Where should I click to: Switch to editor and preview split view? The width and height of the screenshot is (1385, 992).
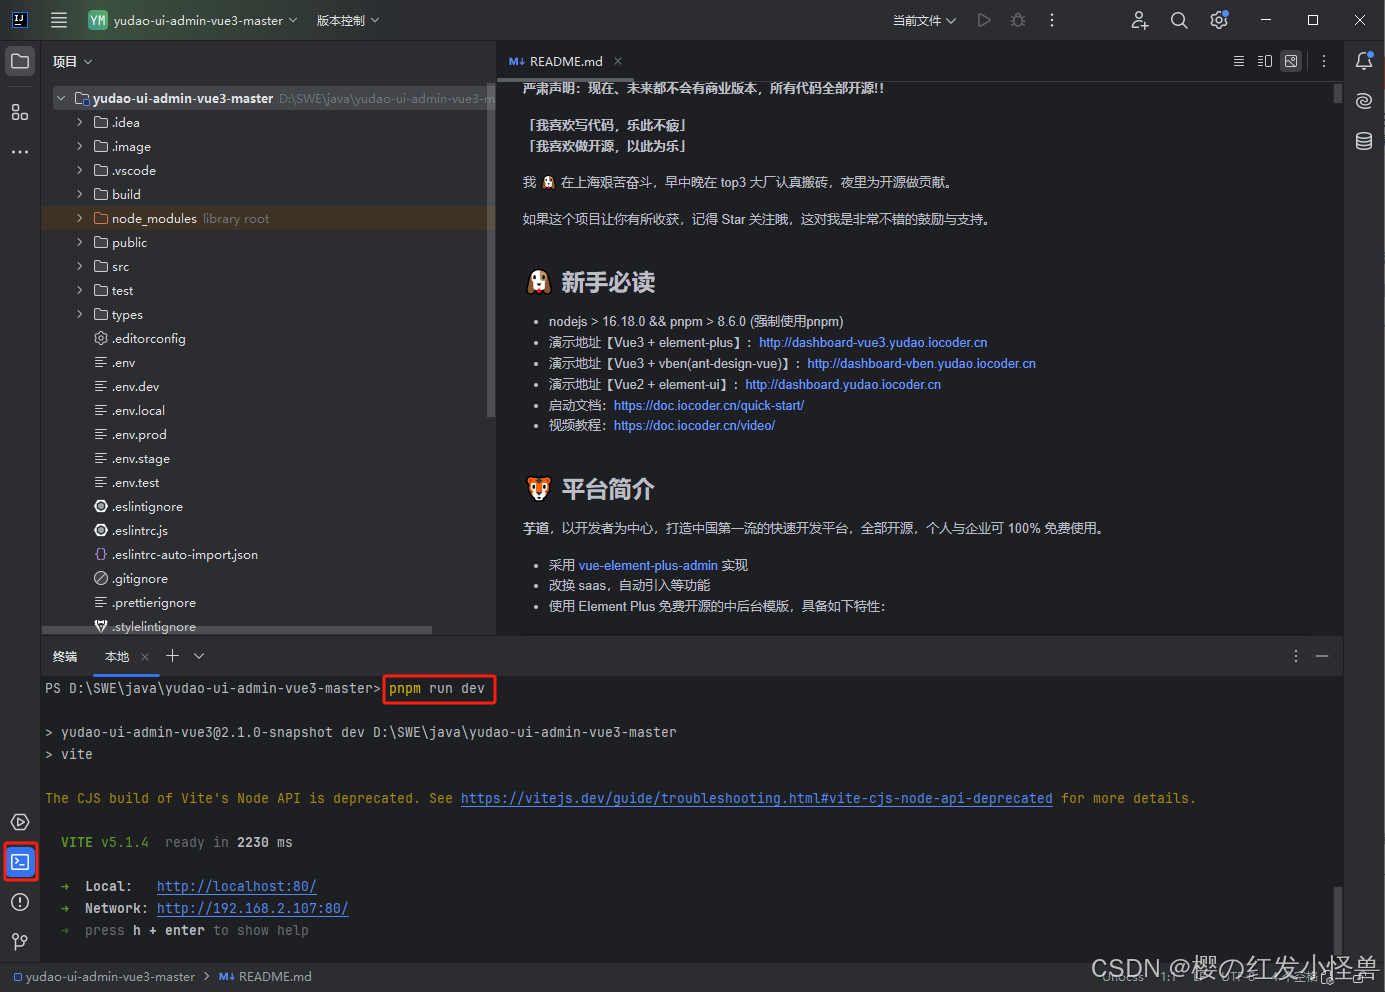coord(1265,61)
